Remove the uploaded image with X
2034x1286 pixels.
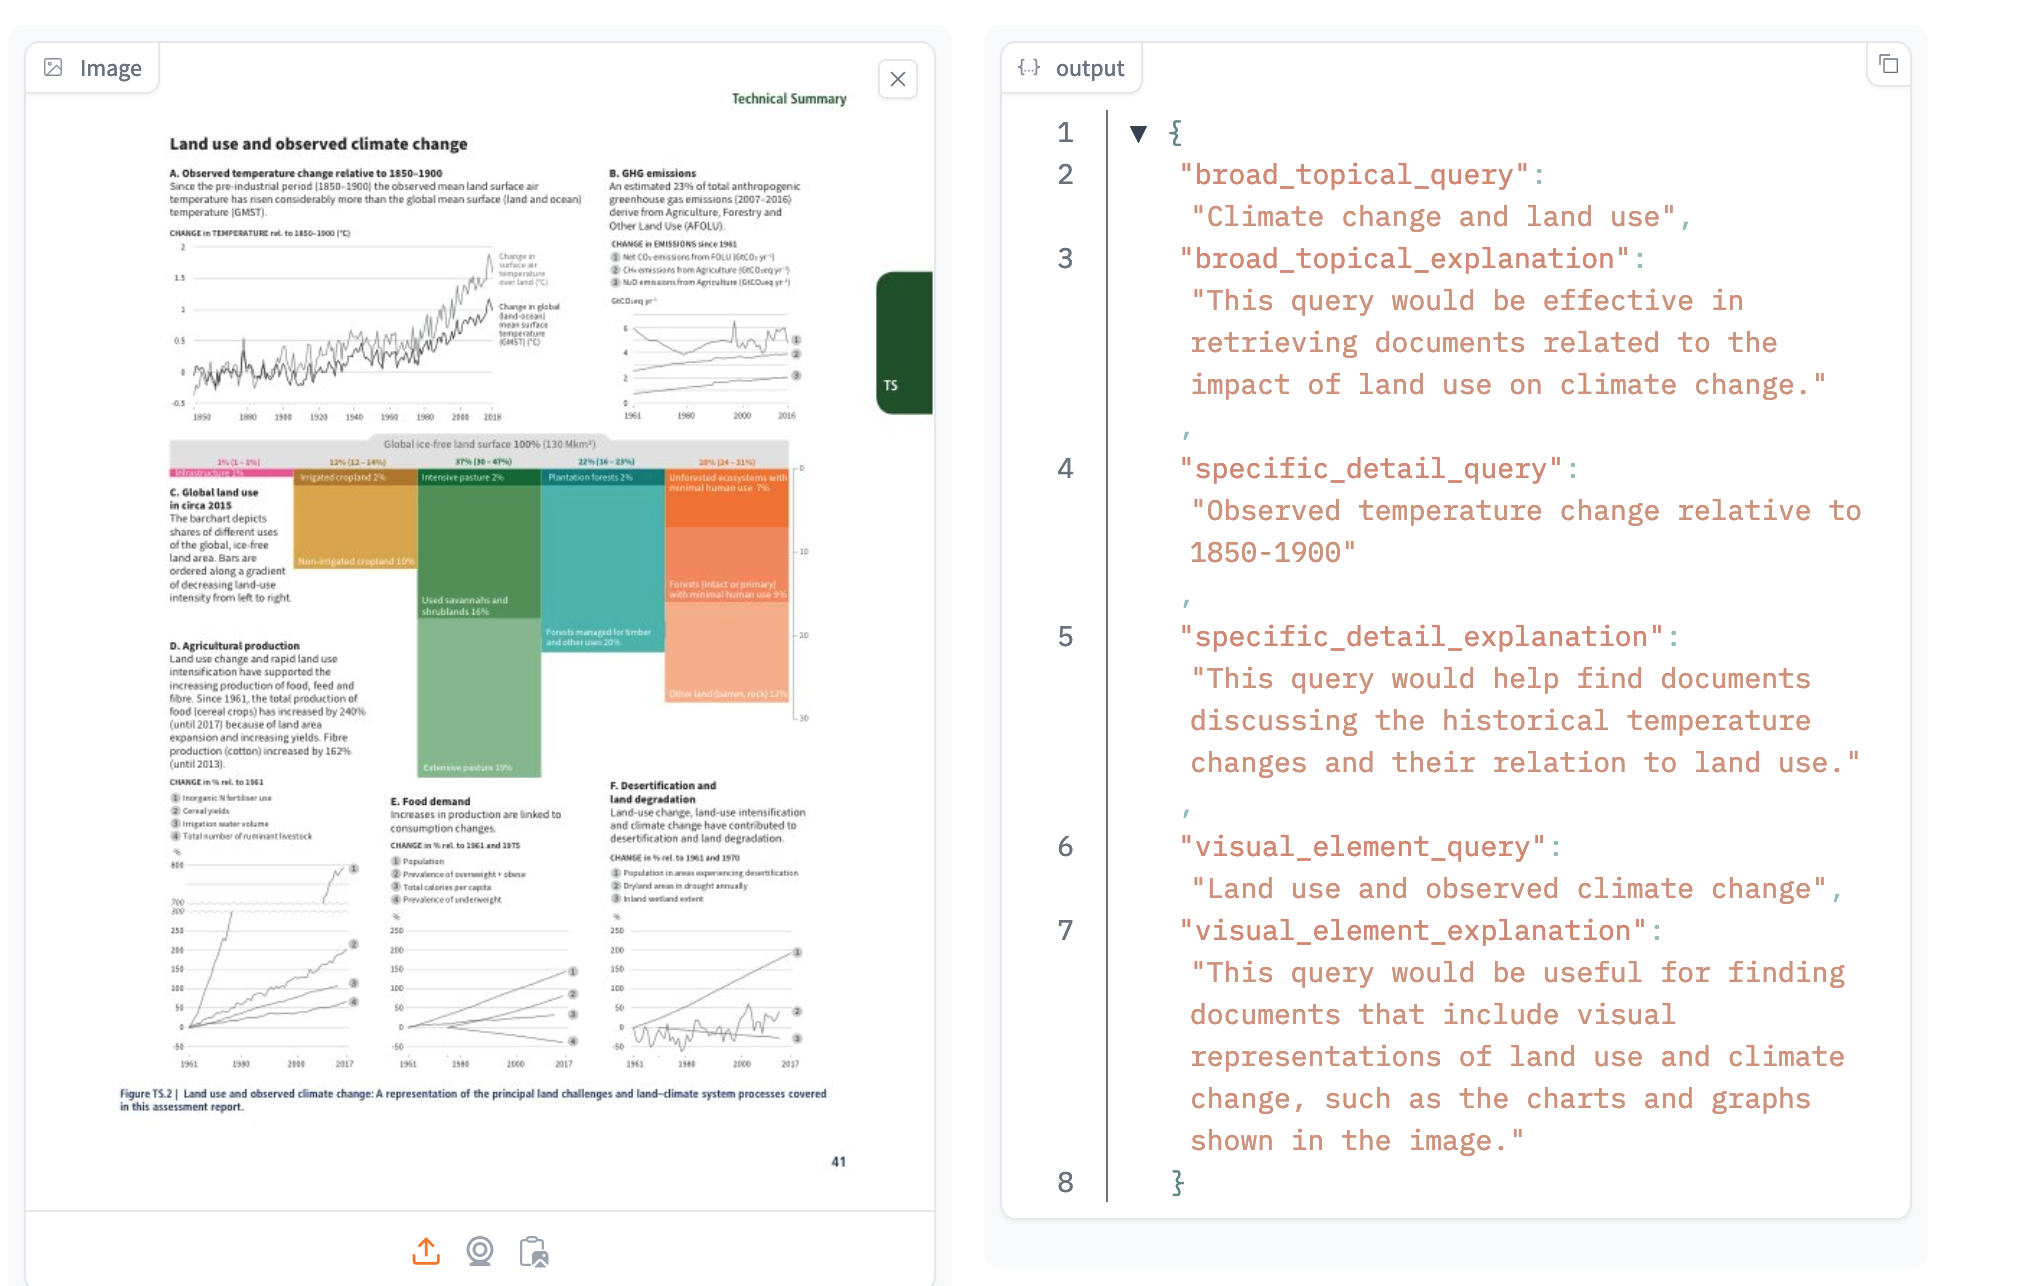click(897, 79)
